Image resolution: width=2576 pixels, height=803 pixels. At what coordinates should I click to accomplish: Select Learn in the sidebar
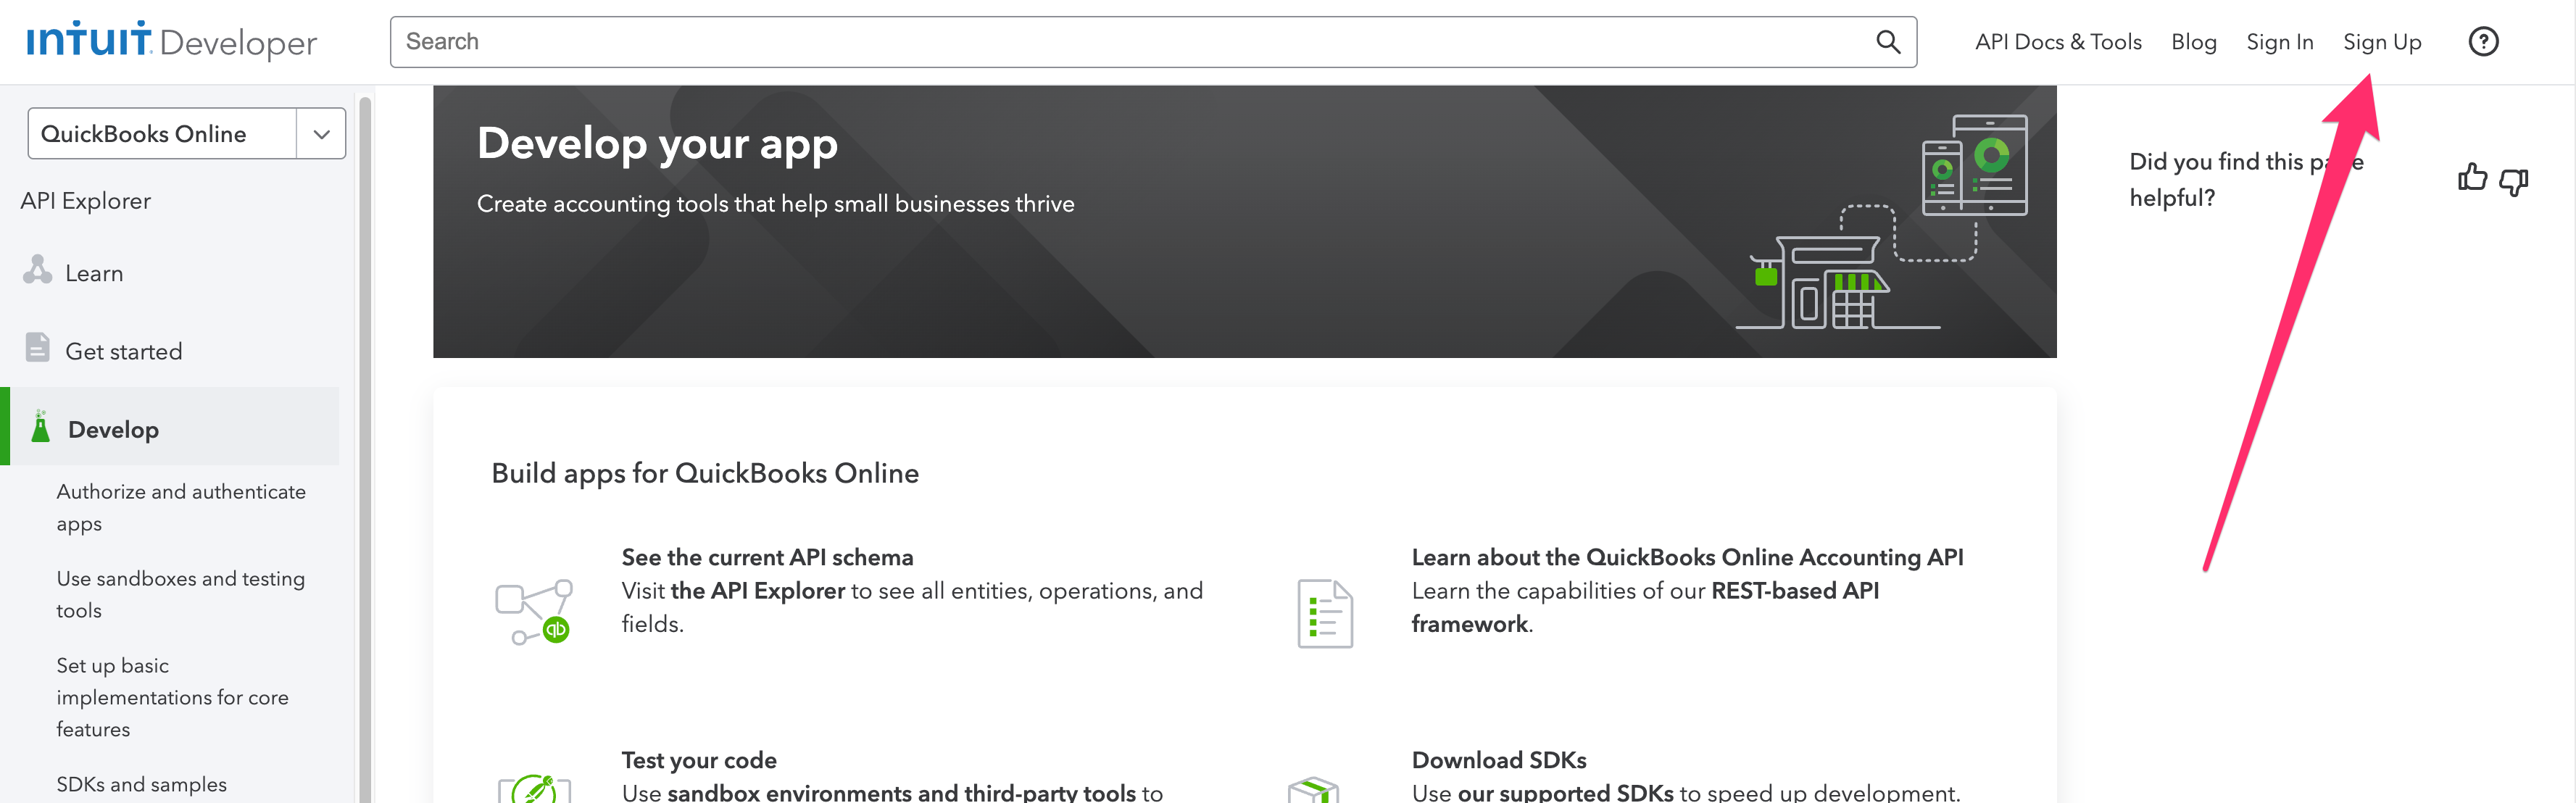pyautogui.click(x=94, y=273)
